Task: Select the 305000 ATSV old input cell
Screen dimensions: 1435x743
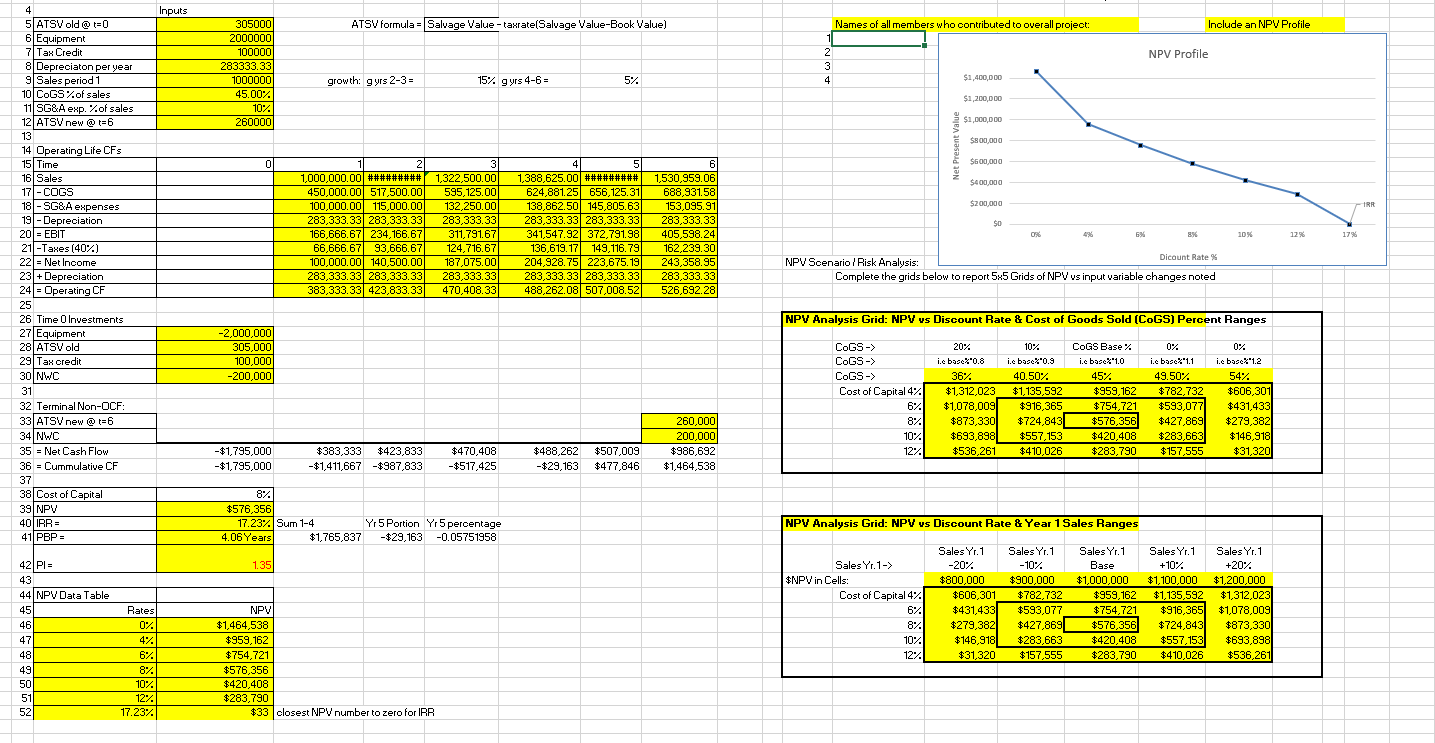Action: coord(216,24)
